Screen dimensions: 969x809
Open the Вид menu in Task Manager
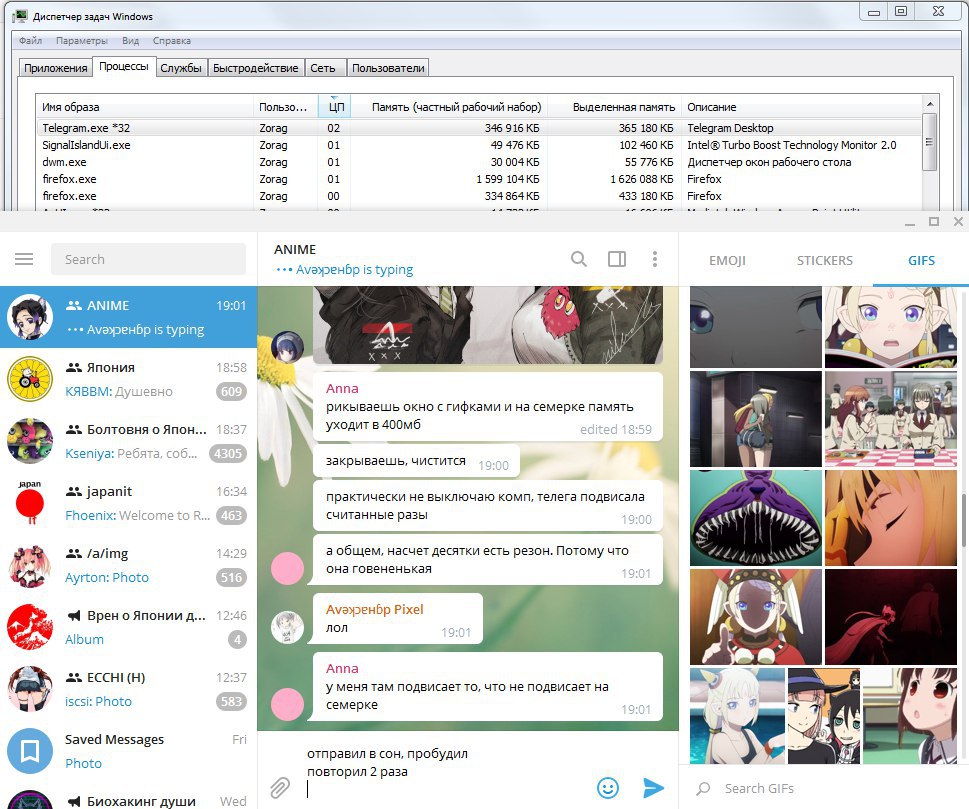(130, 41)
